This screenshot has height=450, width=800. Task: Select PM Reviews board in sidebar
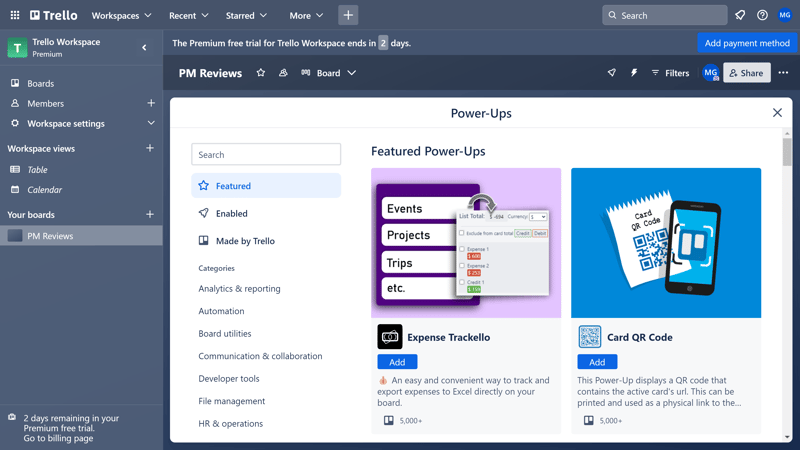pyautogui.click(x=81, y=236)
